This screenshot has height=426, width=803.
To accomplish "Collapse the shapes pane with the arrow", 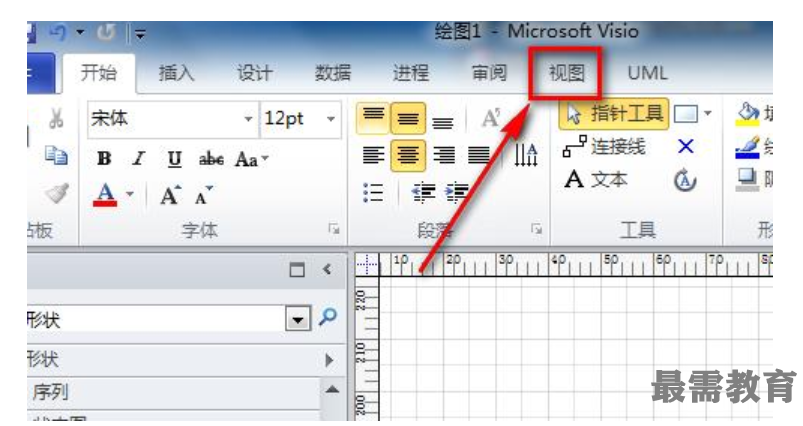I will click(327, 269).
